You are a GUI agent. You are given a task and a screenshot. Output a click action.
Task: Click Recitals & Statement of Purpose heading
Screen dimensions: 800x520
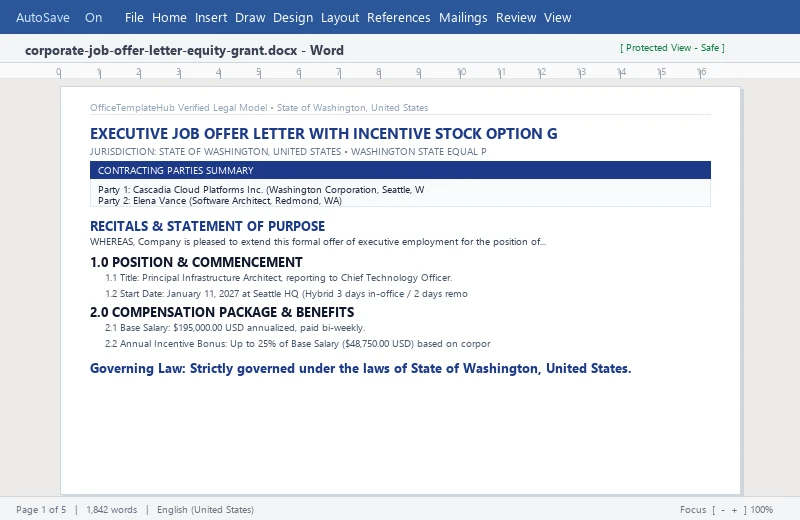(207, 226)
